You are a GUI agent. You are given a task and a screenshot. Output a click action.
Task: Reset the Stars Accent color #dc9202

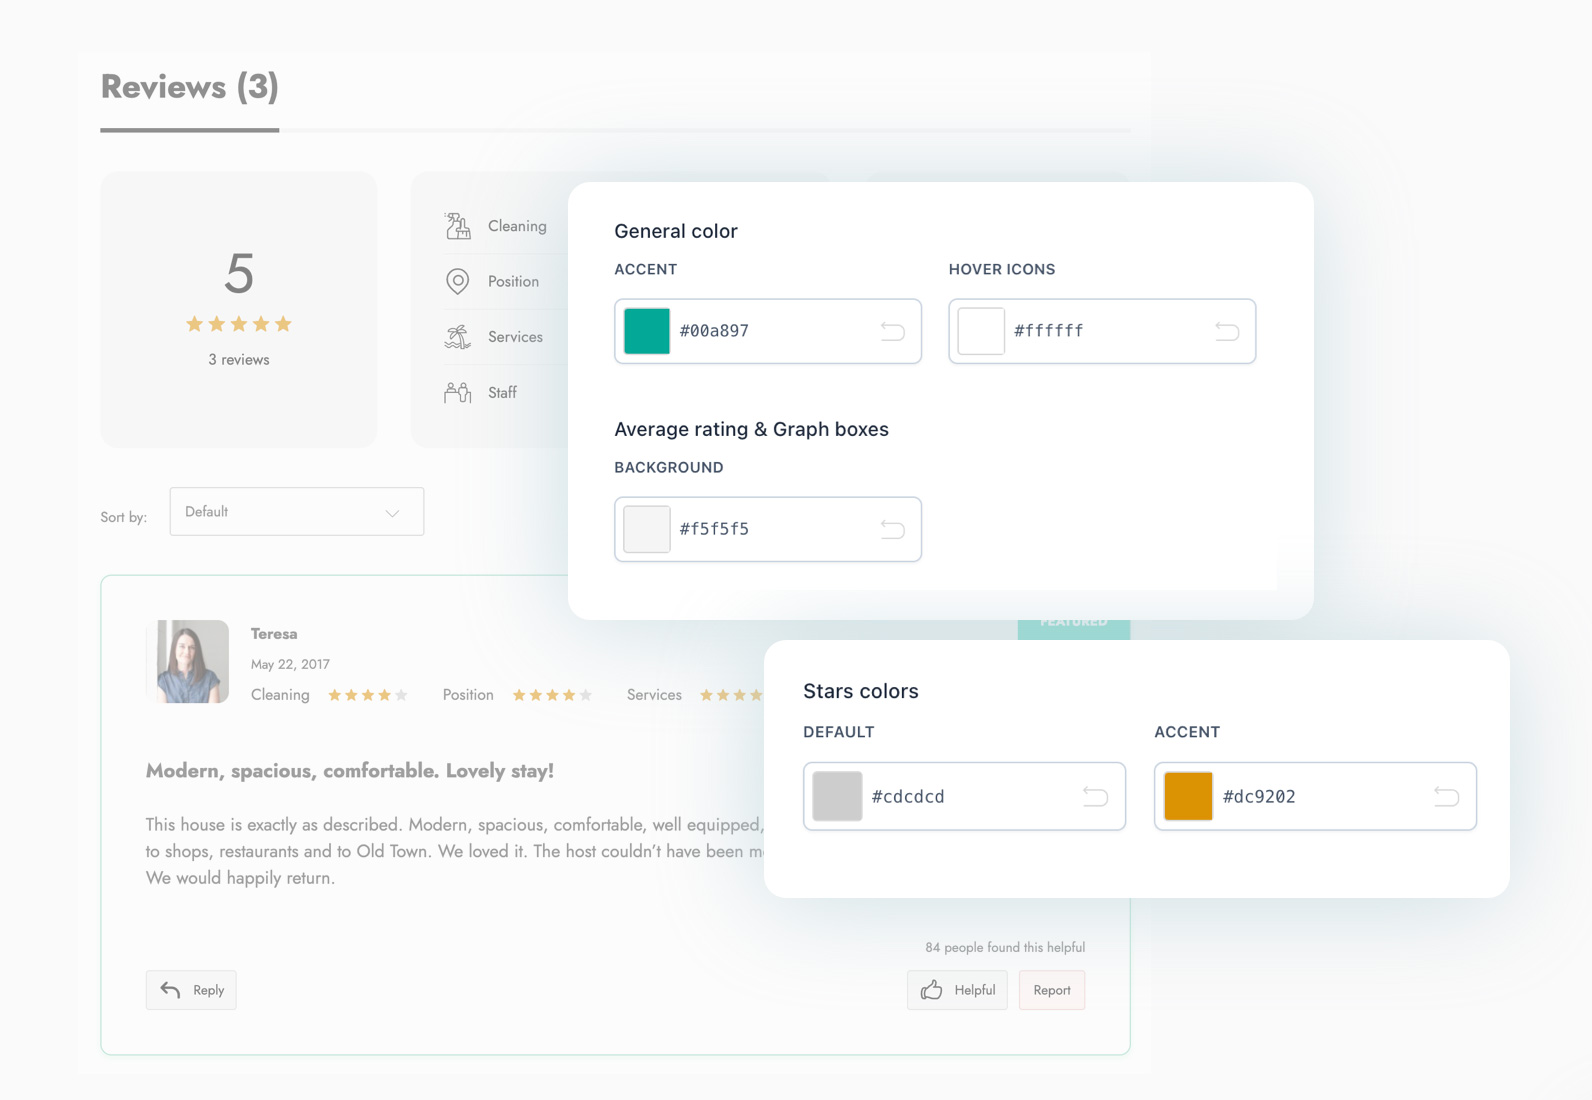pos(1446,797)
